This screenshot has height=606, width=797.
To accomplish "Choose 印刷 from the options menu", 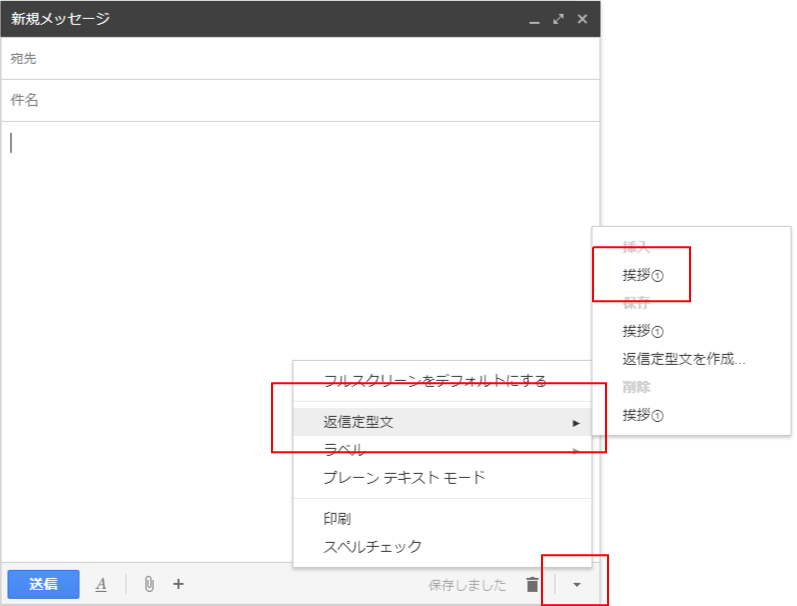I will click(337, 519).
